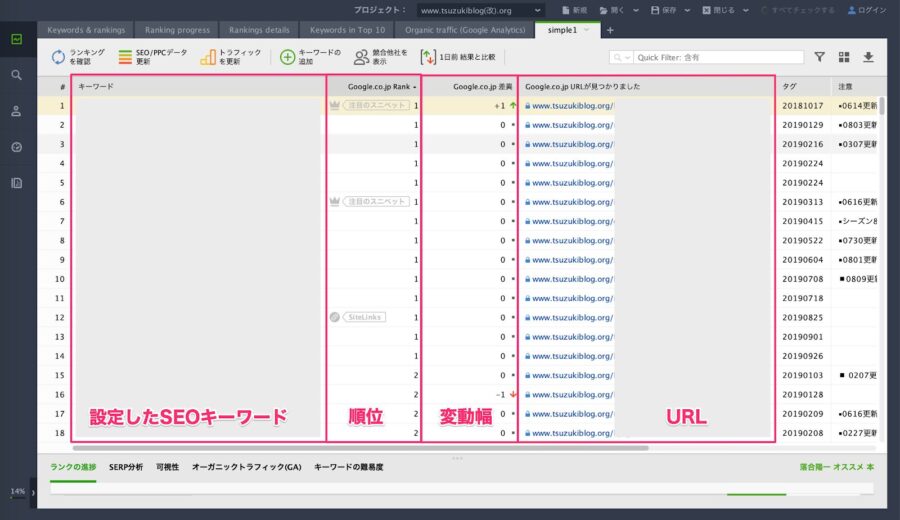The width and height of the screenshot is (900, 520).
Task: Click the ランキングを確認 refresh rankings icon
Action: coord(58,57)
